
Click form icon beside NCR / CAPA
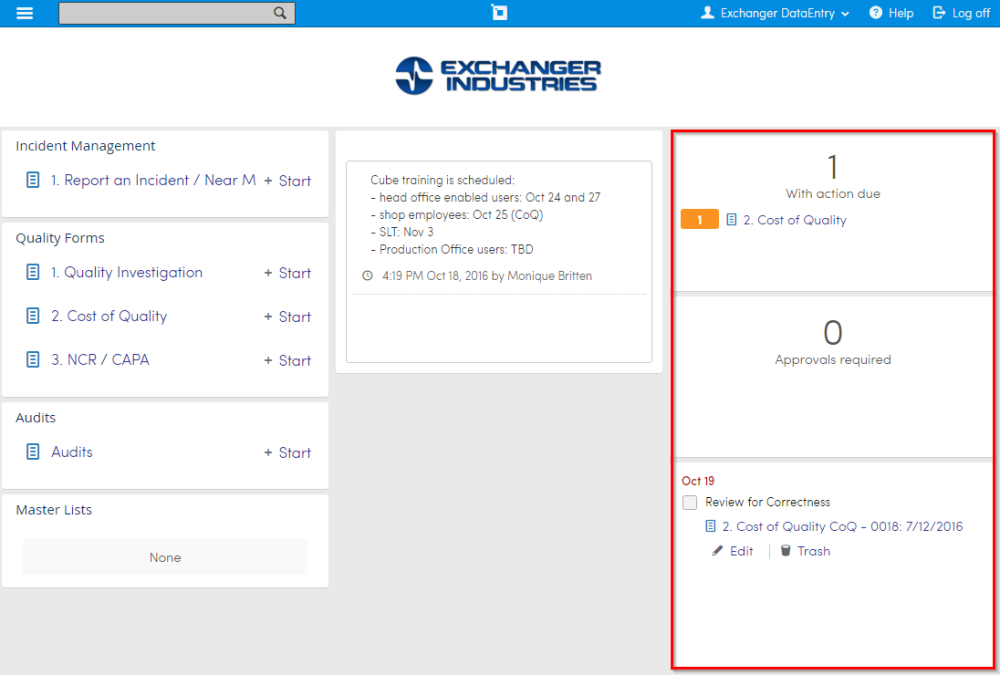[x=33, y=360]
